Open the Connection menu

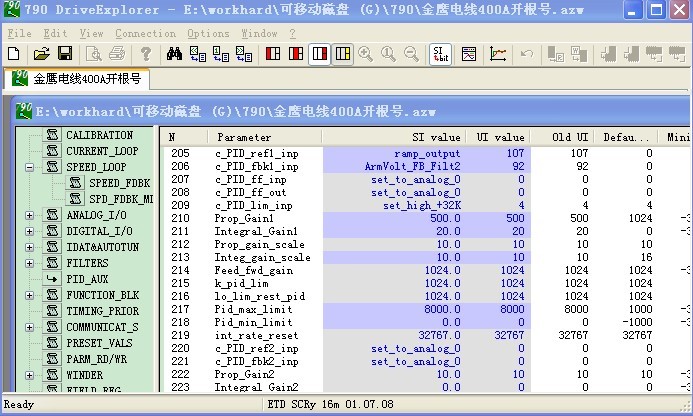coord(145,34)
